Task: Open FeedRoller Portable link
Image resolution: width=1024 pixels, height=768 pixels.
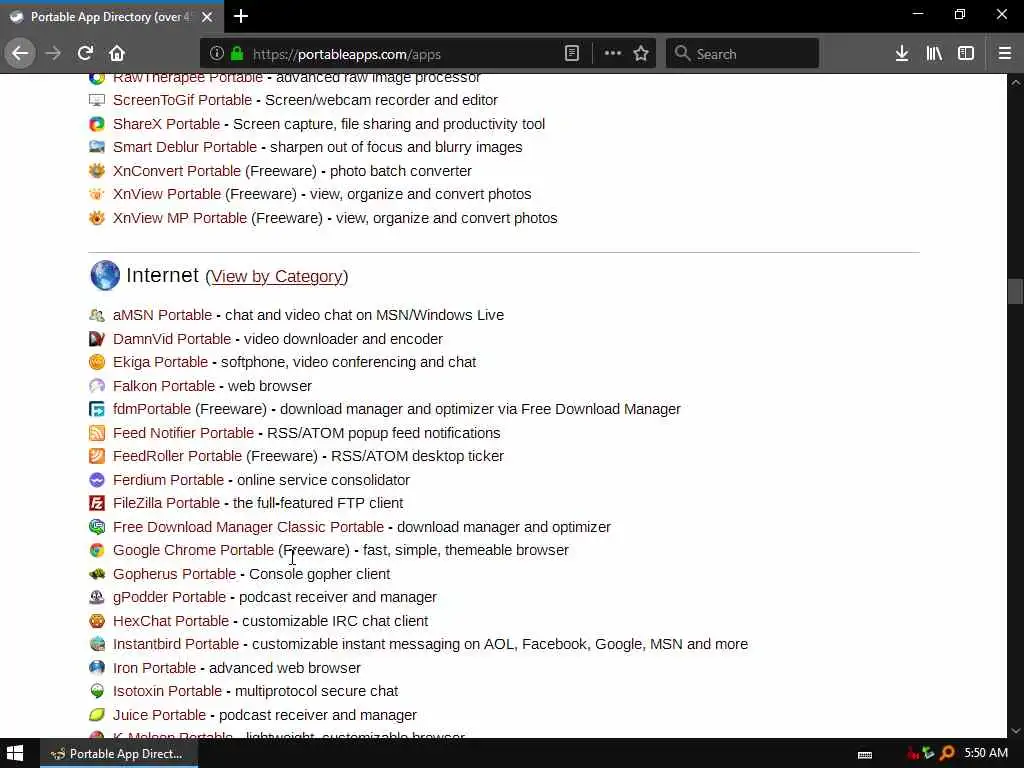Action: point(177,456)
